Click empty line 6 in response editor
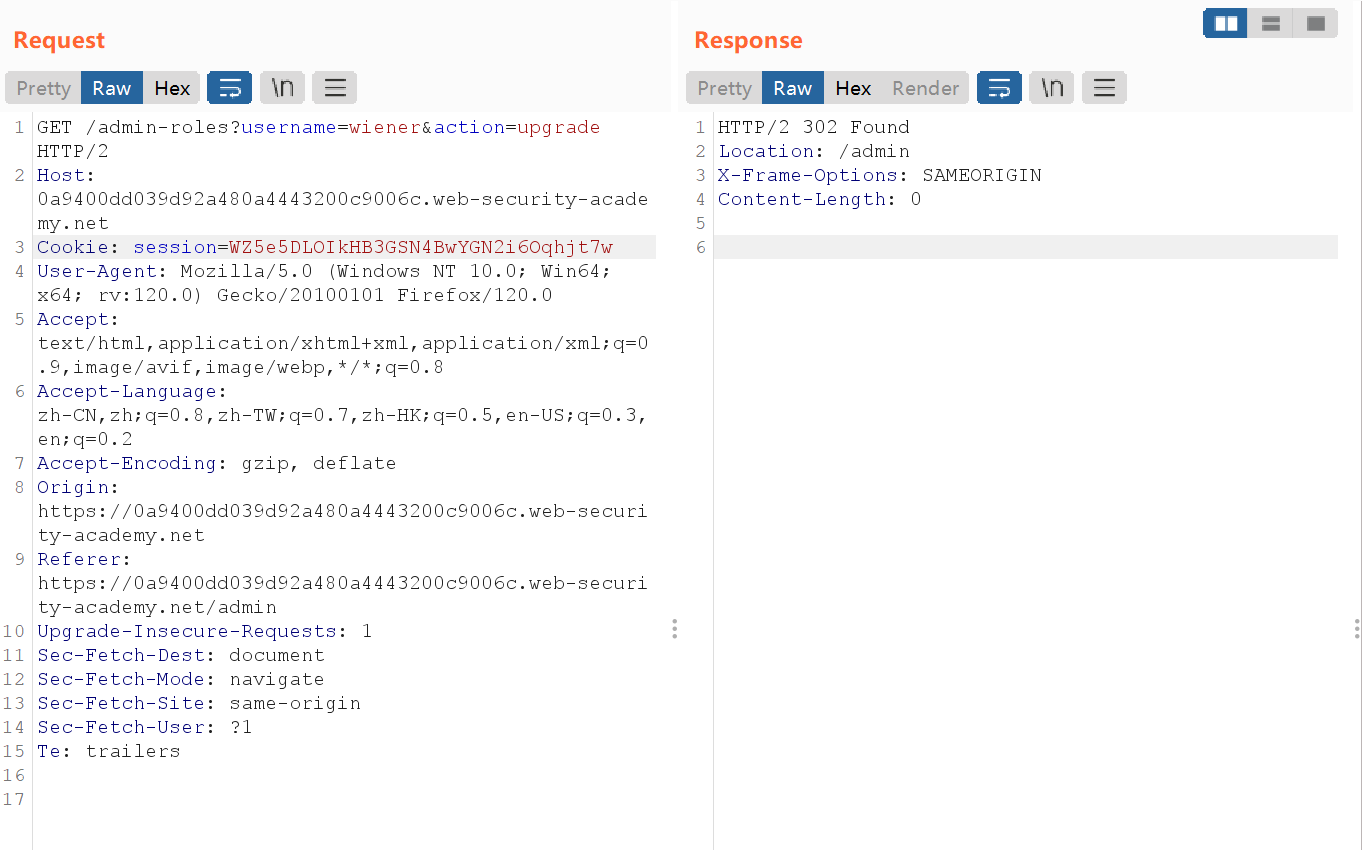1362x850 pixels. [x=1026, y=247]
